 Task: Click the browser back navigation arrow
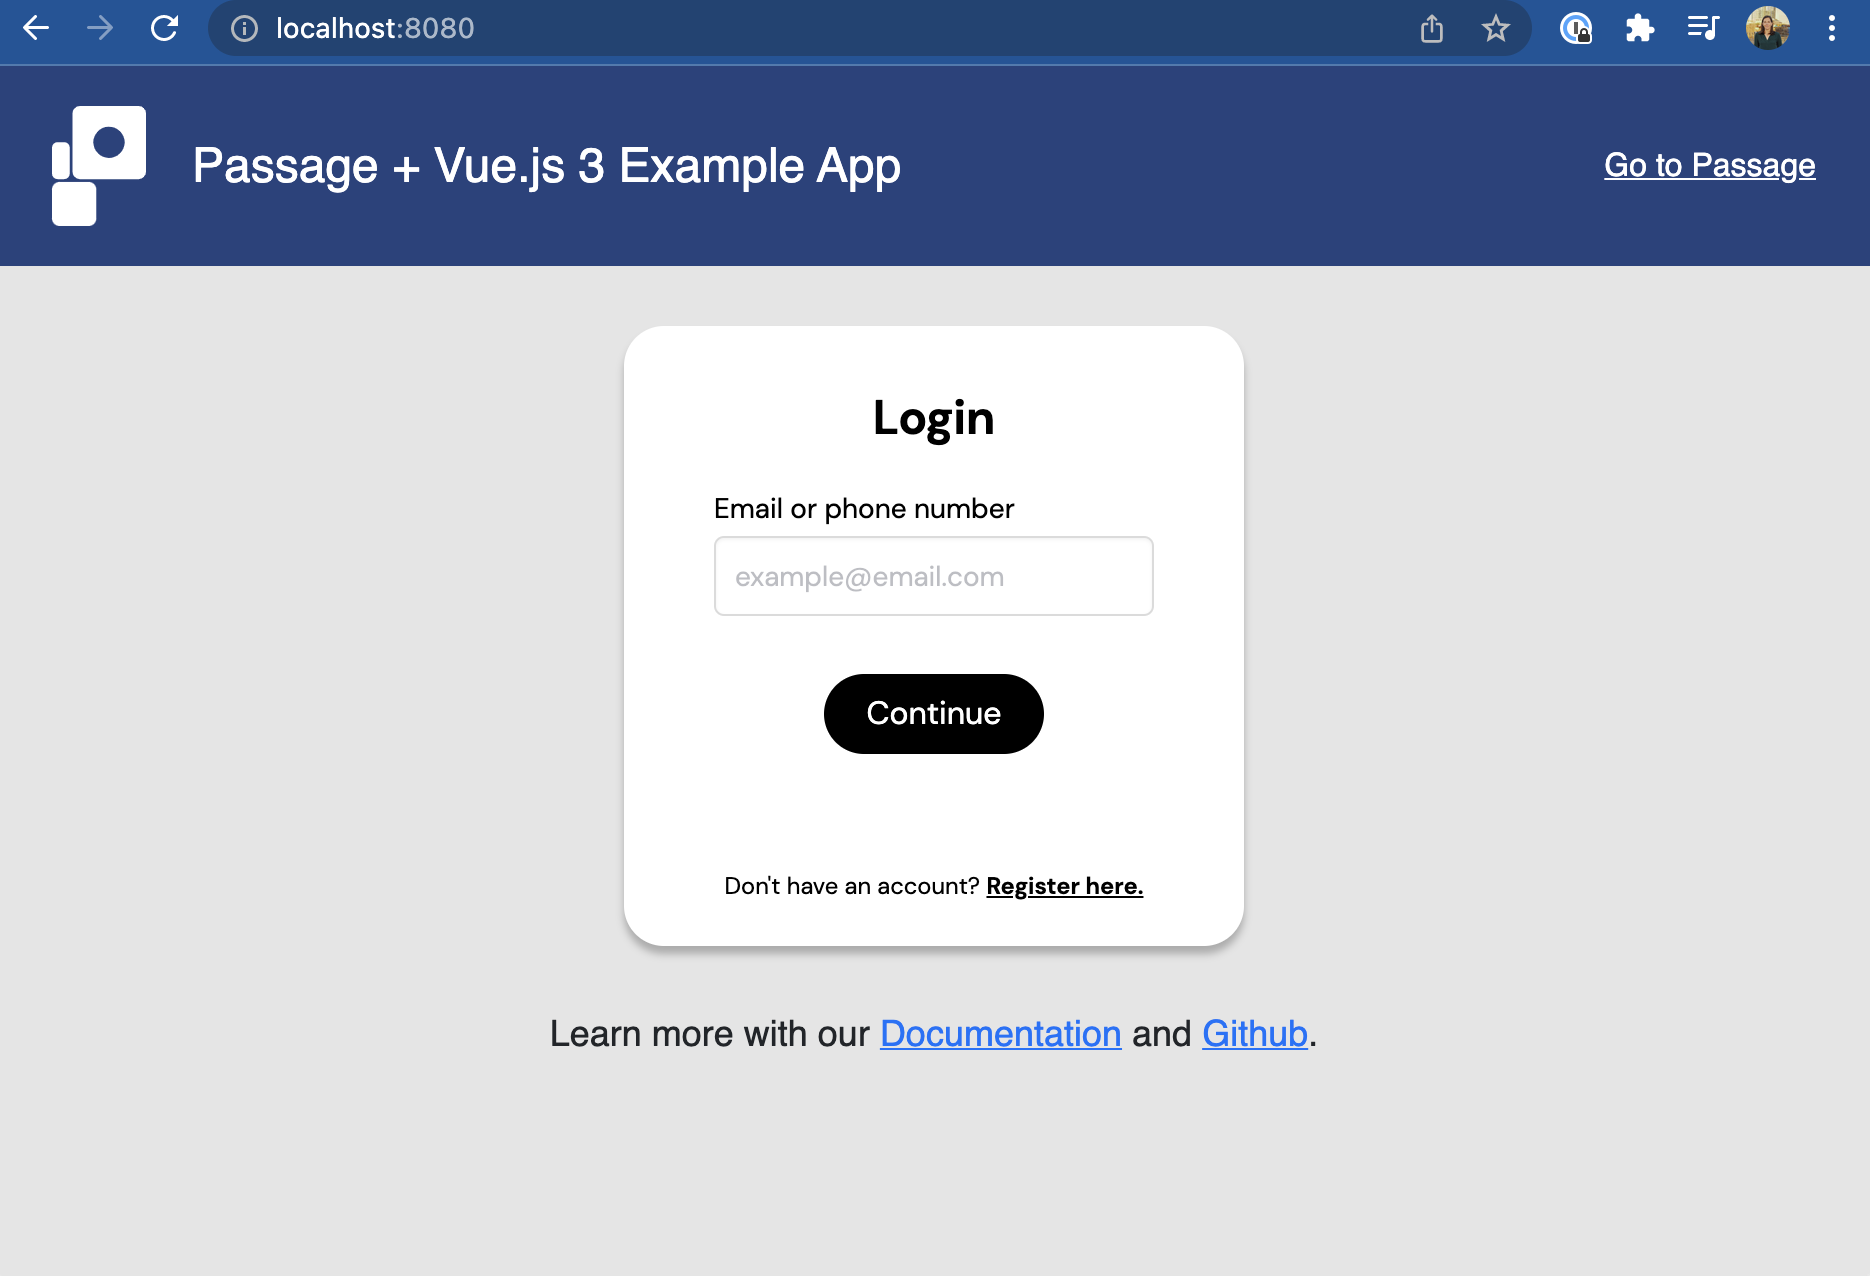pyautogui.click(x=36, y=28)
